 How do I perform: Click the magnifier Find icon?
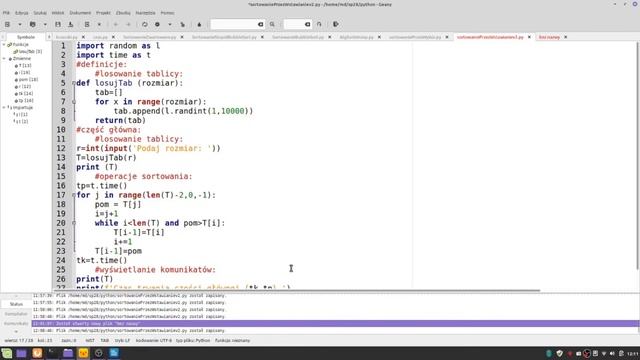(x=272, y=24)
